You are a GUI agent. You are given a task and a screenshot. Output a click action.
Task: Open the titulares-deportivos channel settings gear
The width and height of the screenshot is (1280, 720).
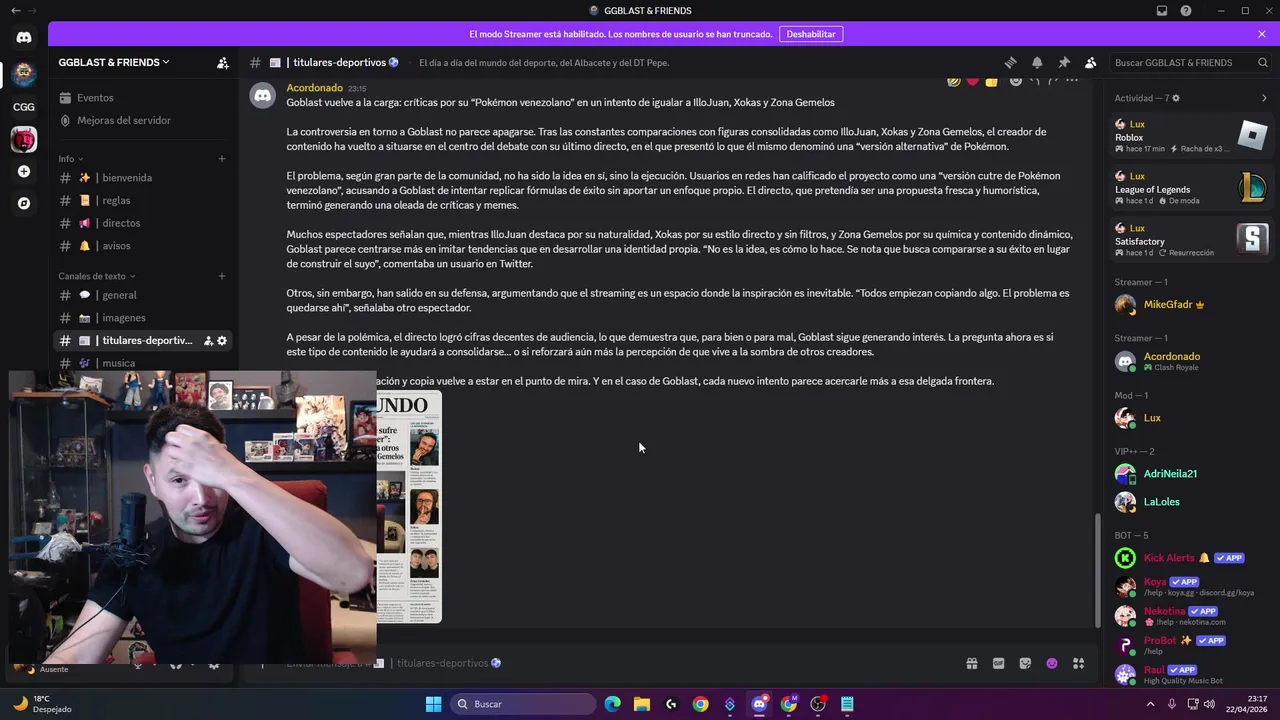[x=222, y=341]
